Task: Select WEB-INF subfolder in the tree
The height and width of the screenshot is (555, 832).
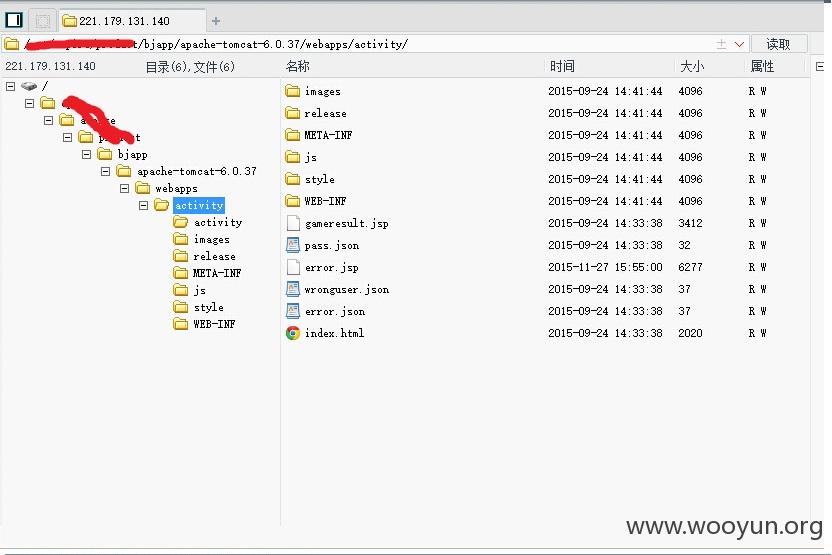Action: point(214,324)
